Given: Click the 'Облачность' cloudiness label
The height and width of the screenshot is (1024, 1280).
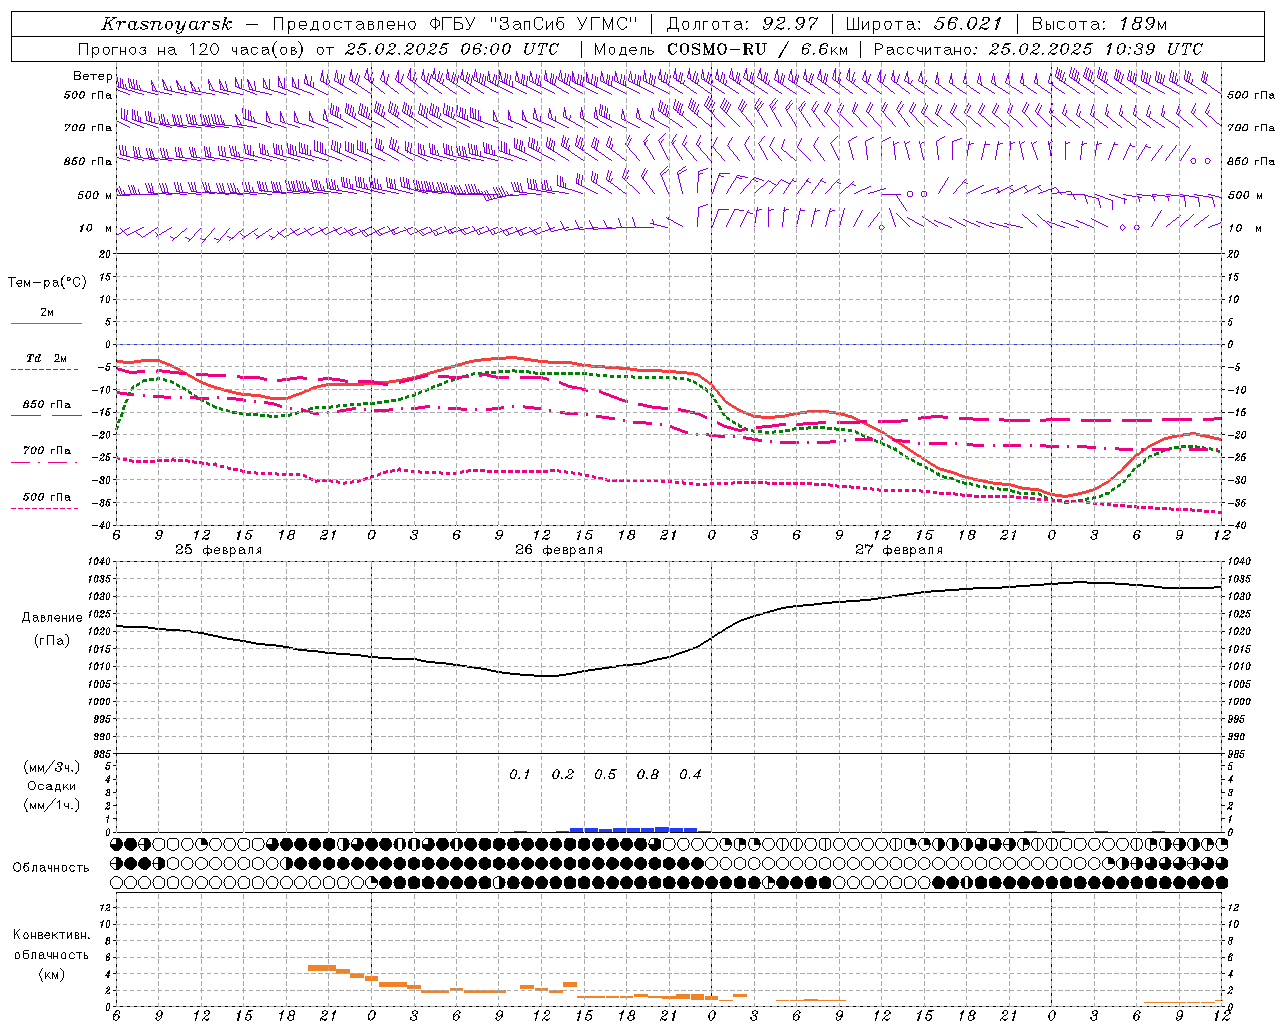Looking at the screenshot, I should [x=51, y=867].
